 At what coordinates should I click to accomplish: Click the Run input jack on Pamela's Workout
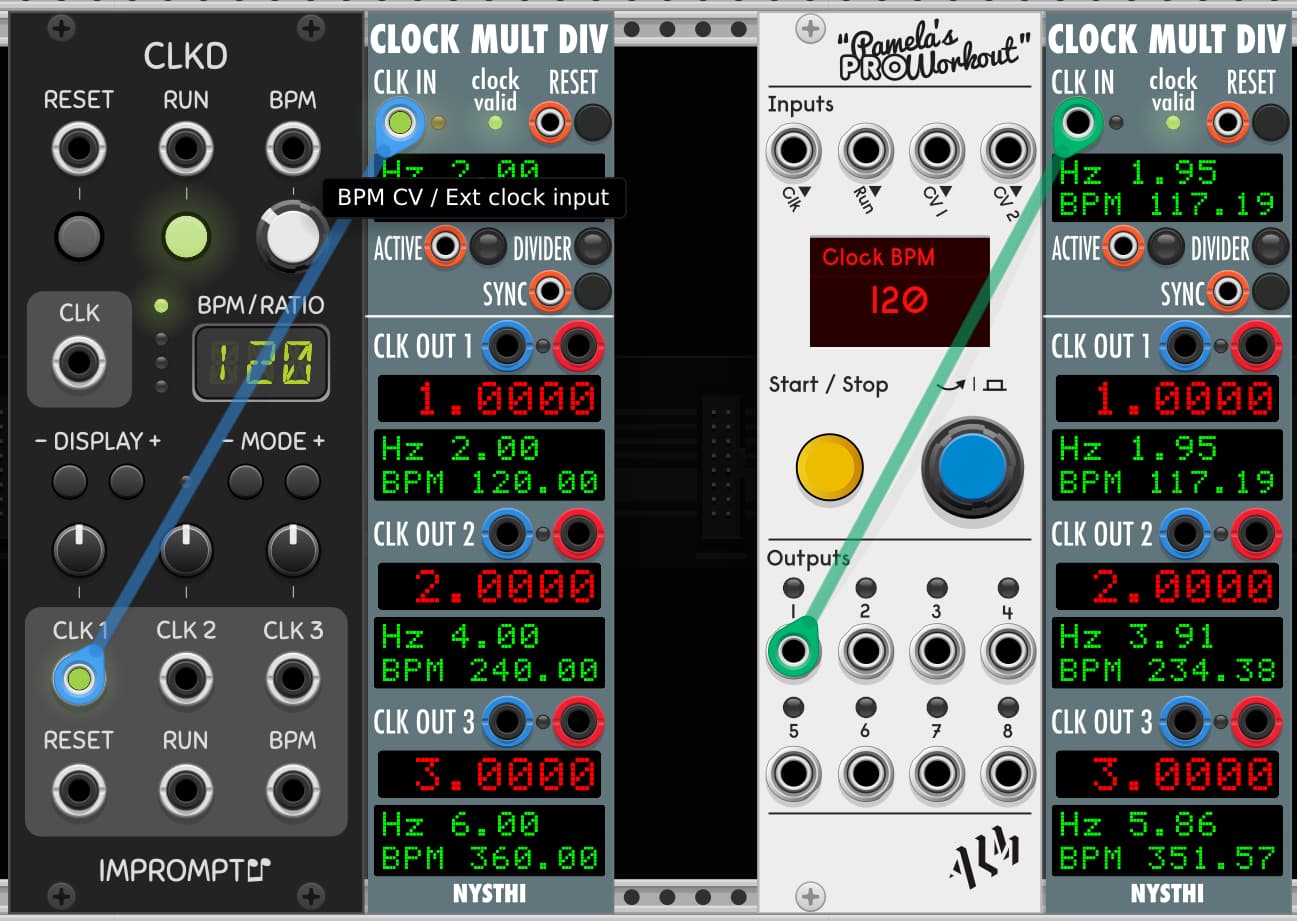865,152
